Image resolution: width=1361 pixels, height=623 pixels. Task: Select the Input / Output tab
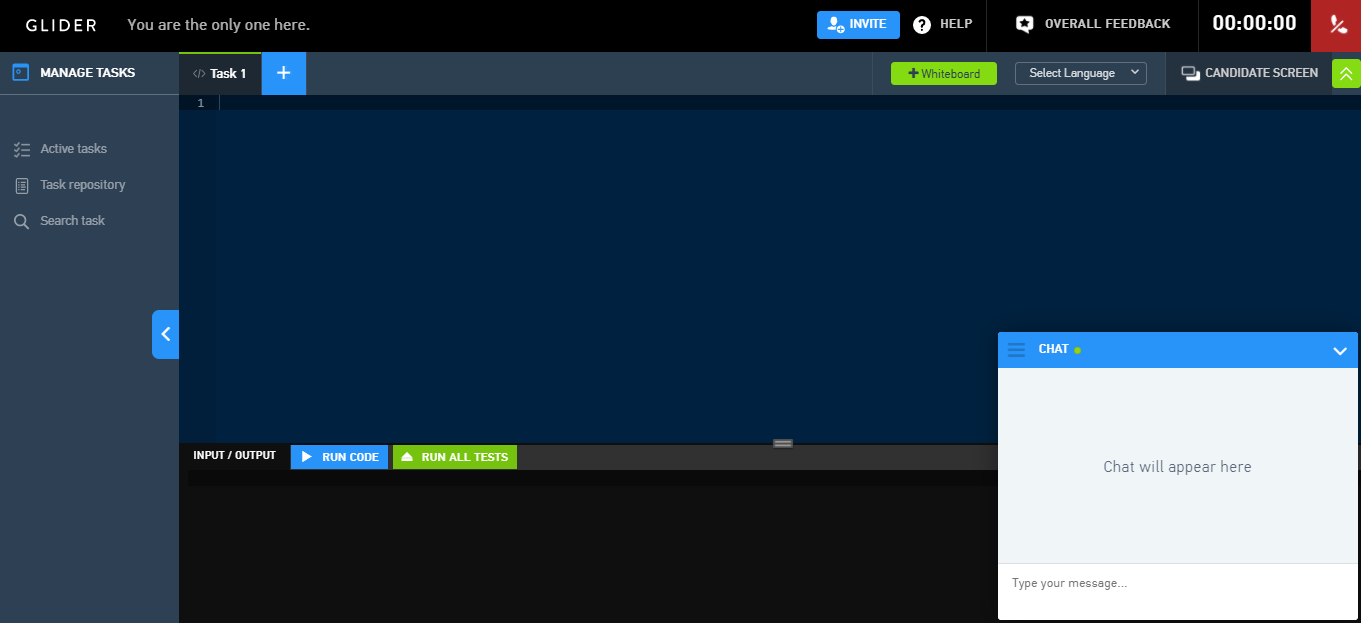[234, 456]
